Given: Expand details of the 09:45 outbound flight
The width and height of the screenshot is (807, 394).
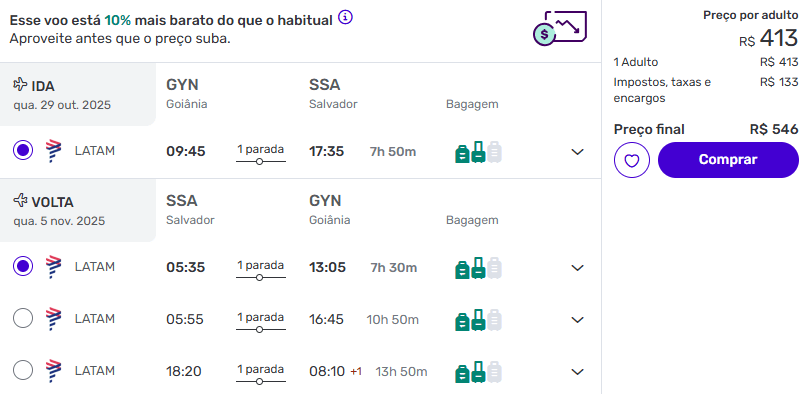Looking at the screenshot, I should (577, 152).
